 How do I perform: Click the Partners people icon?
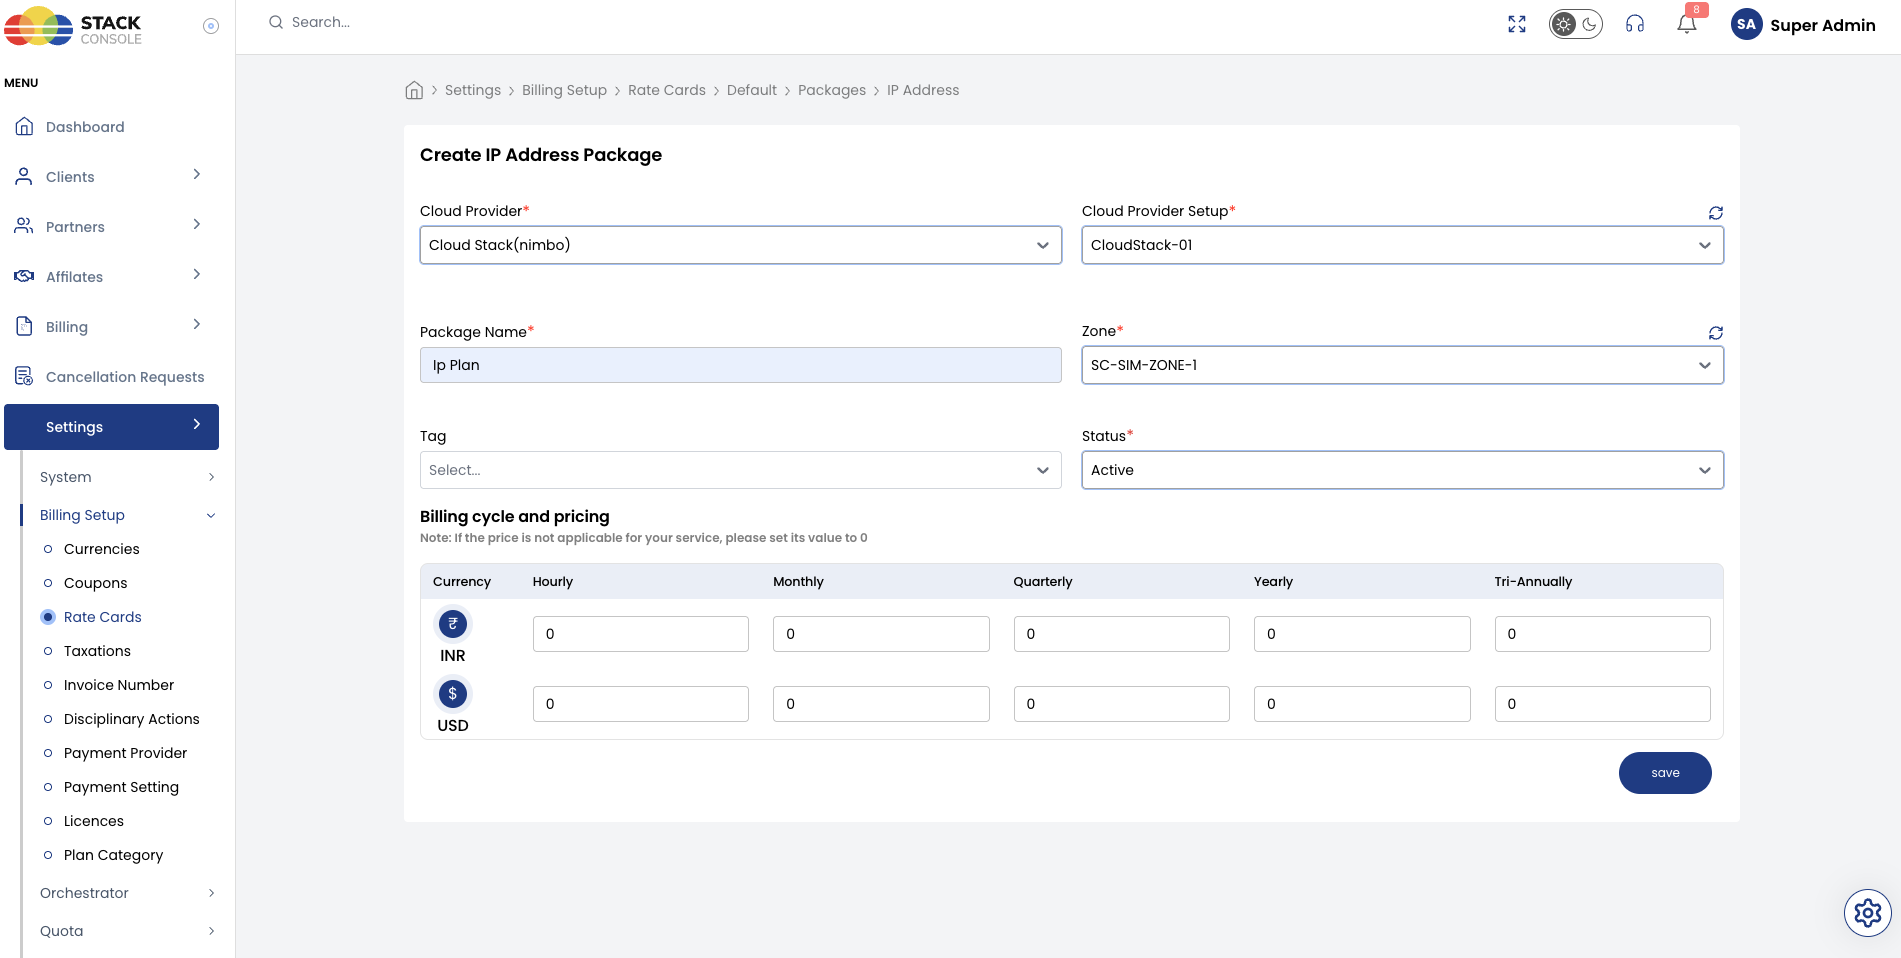(24, 226)
